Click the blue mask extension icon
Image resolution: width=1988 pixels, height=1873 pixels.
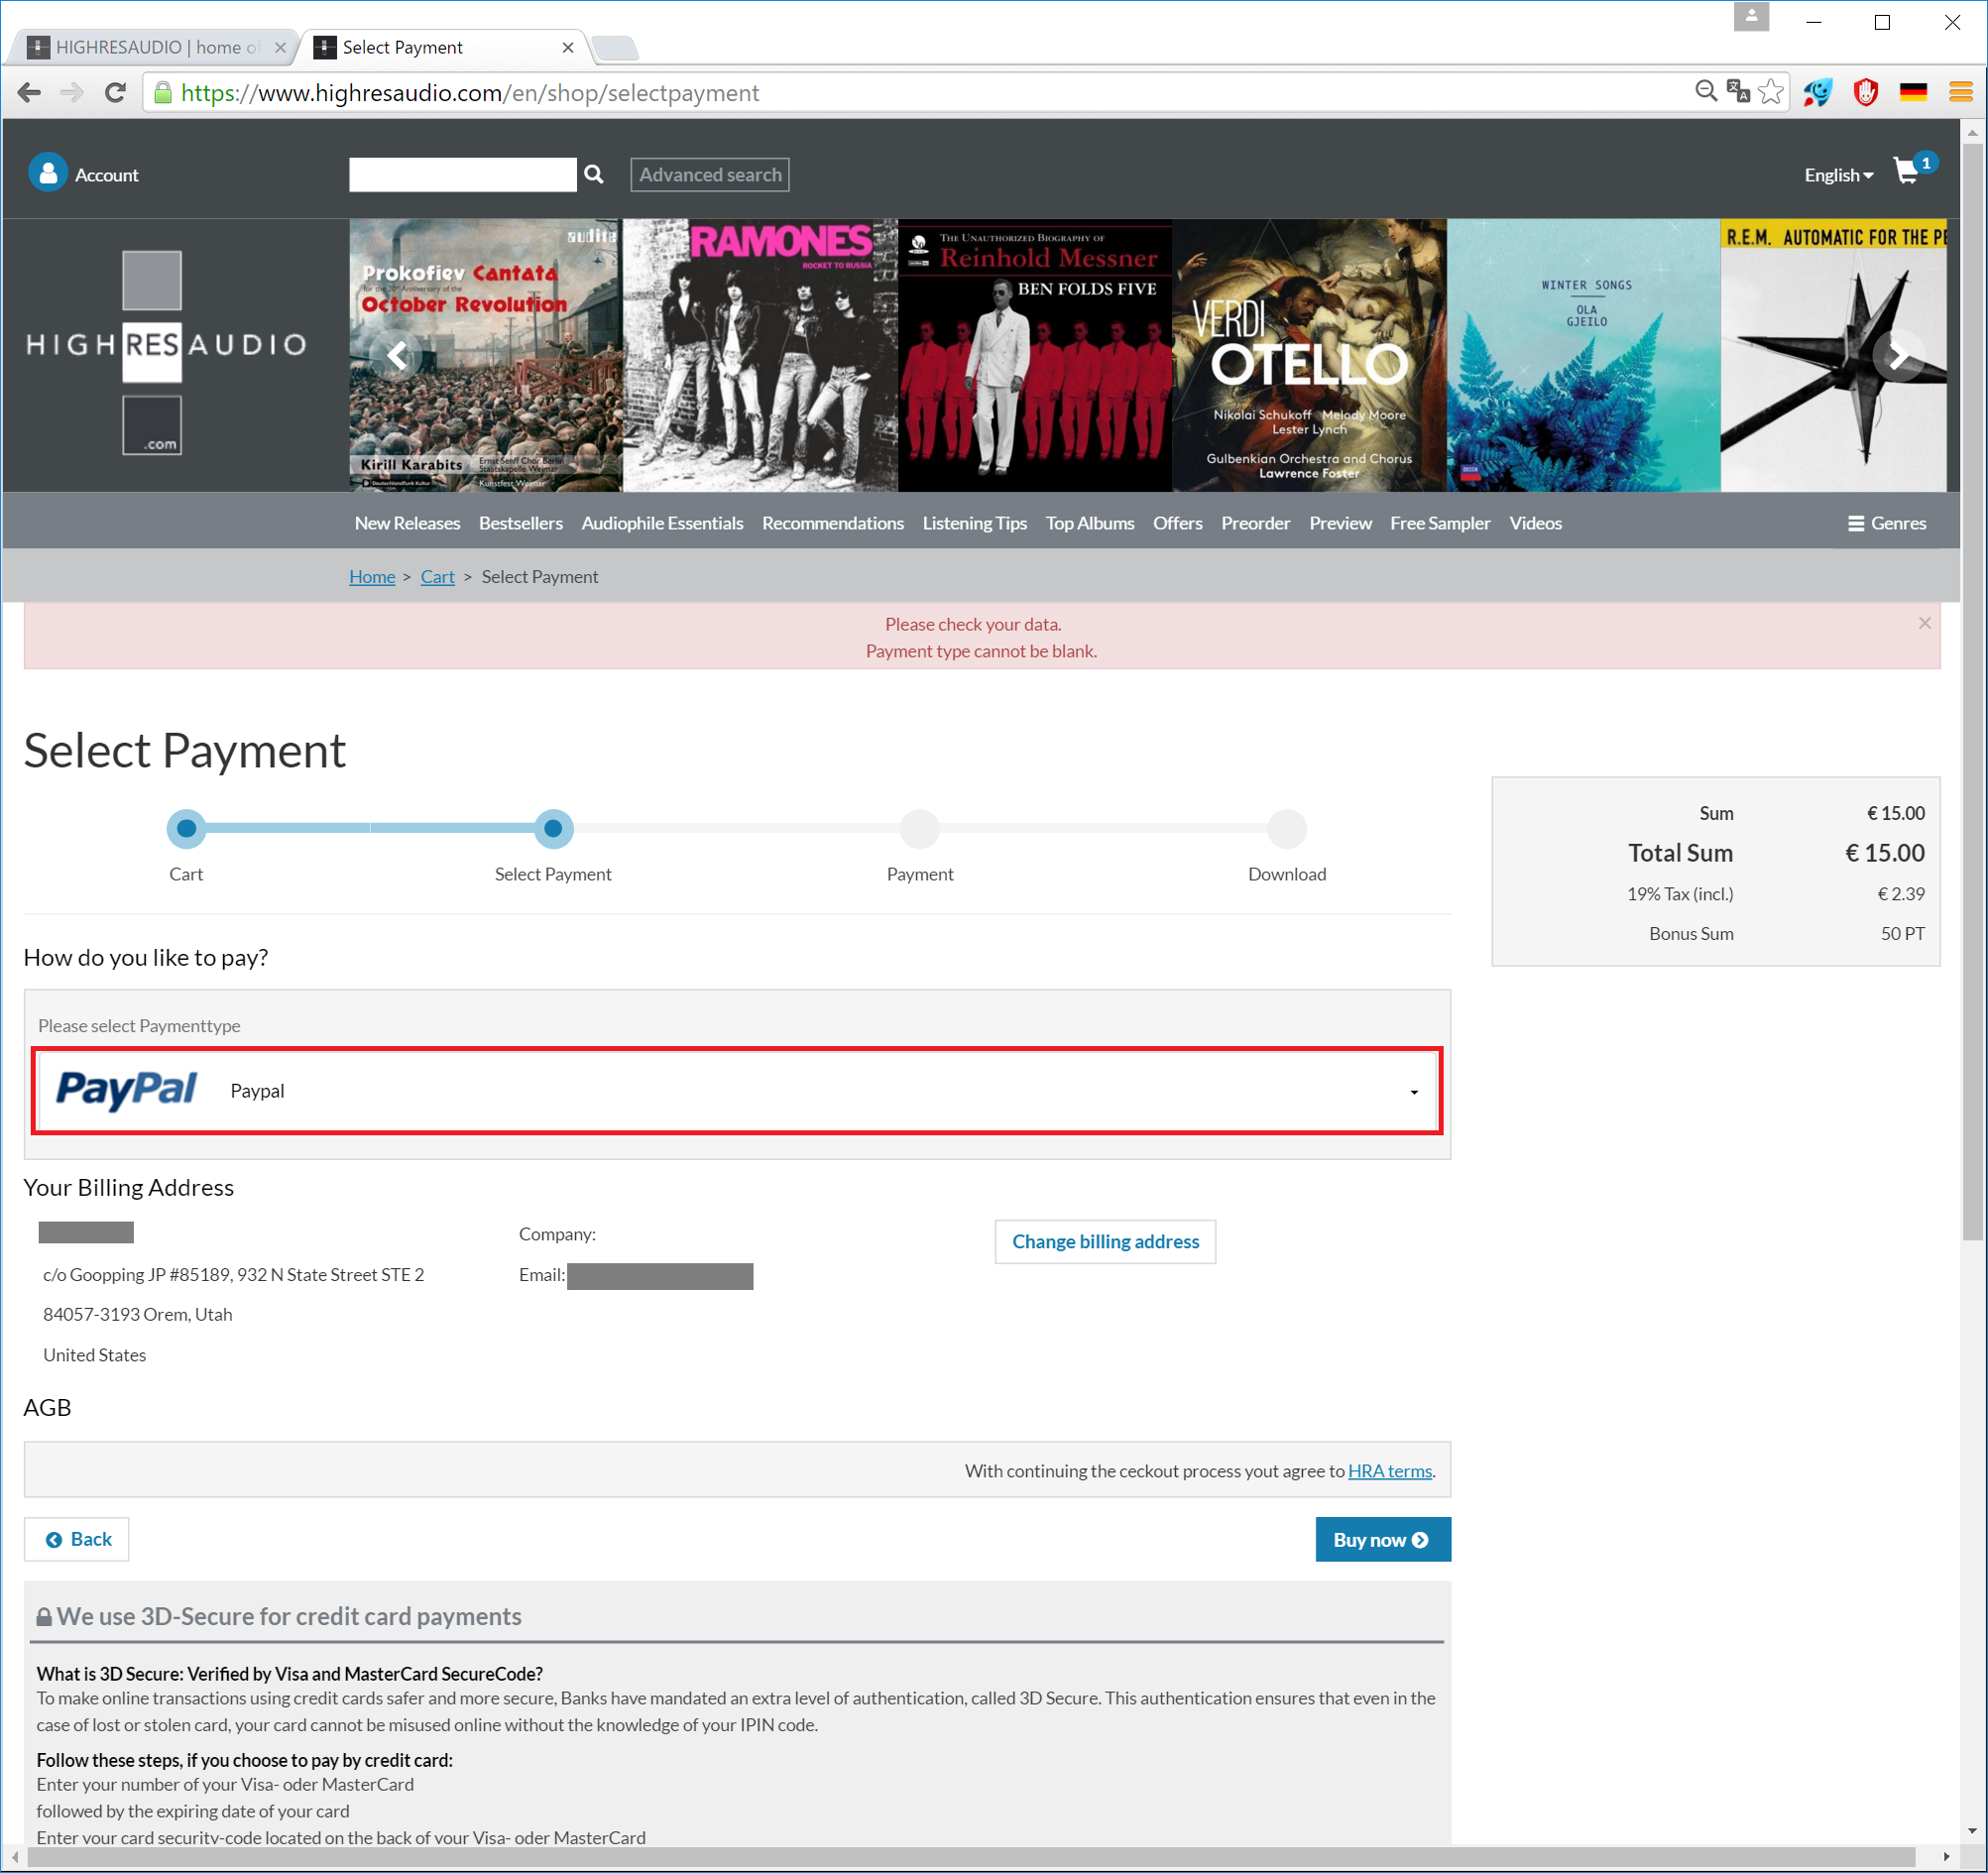pos(1818,92)
